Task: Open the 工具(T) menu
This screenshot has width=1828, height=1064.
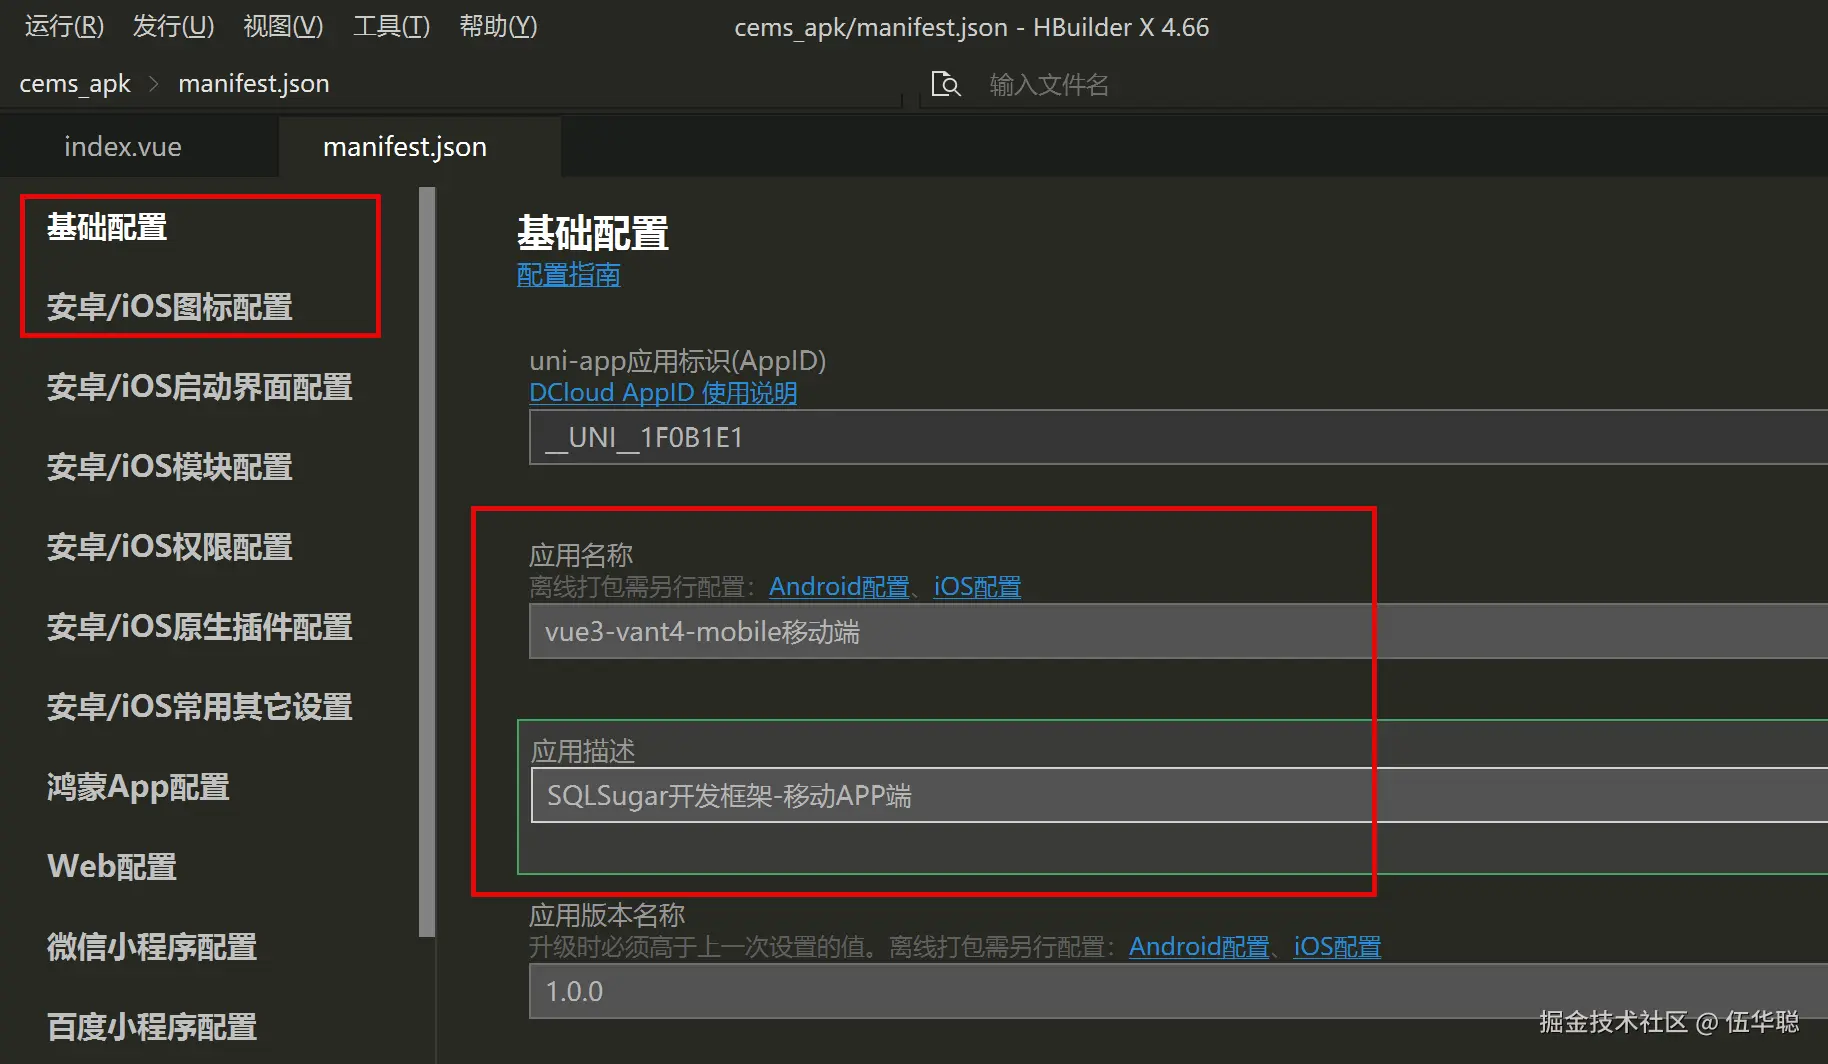Action: 391,26
